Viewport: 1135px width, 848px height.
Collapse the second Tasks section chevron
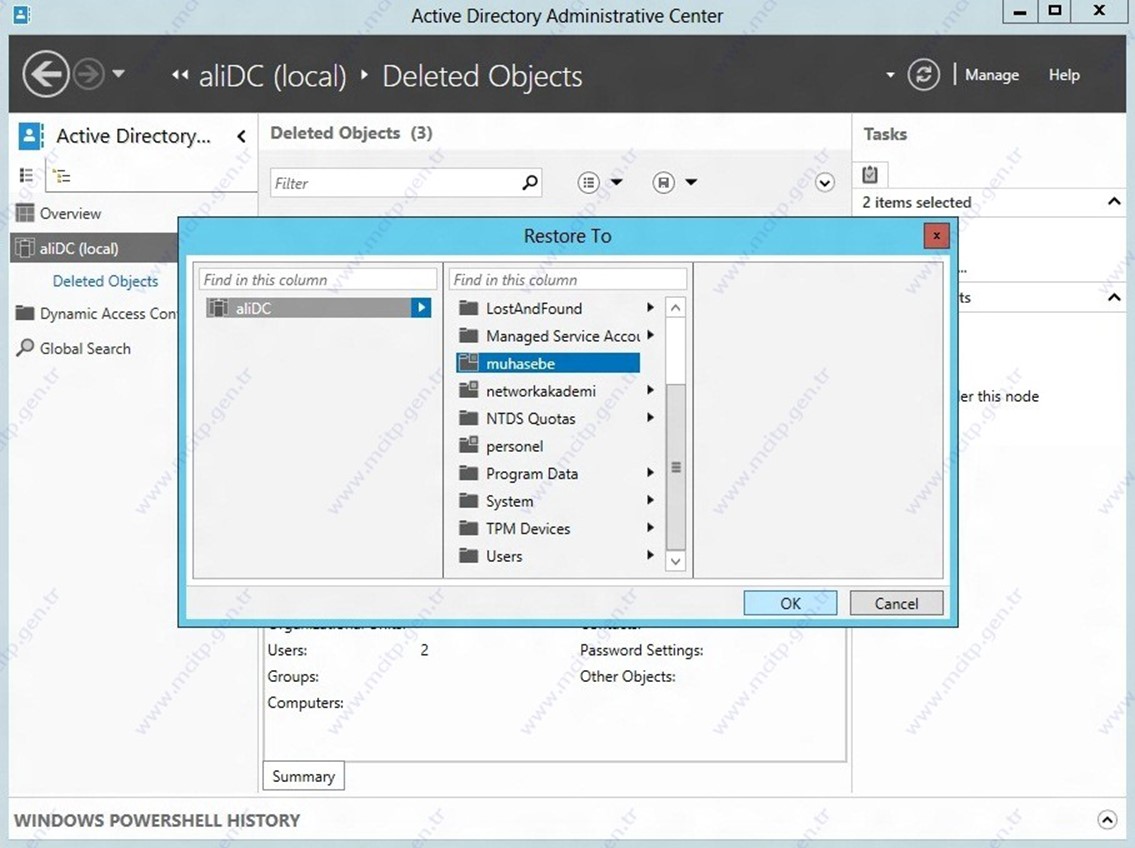coord(1114,297)
